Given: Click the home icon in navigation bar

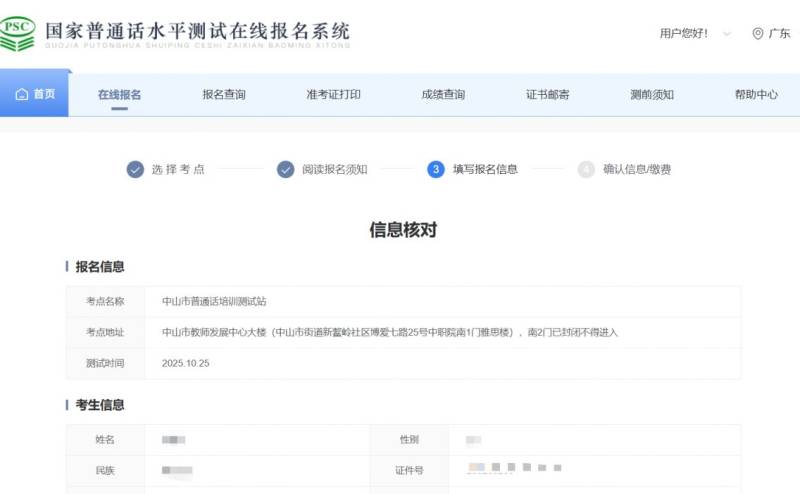Looking at the screenshot, I should tap(21, 94).
